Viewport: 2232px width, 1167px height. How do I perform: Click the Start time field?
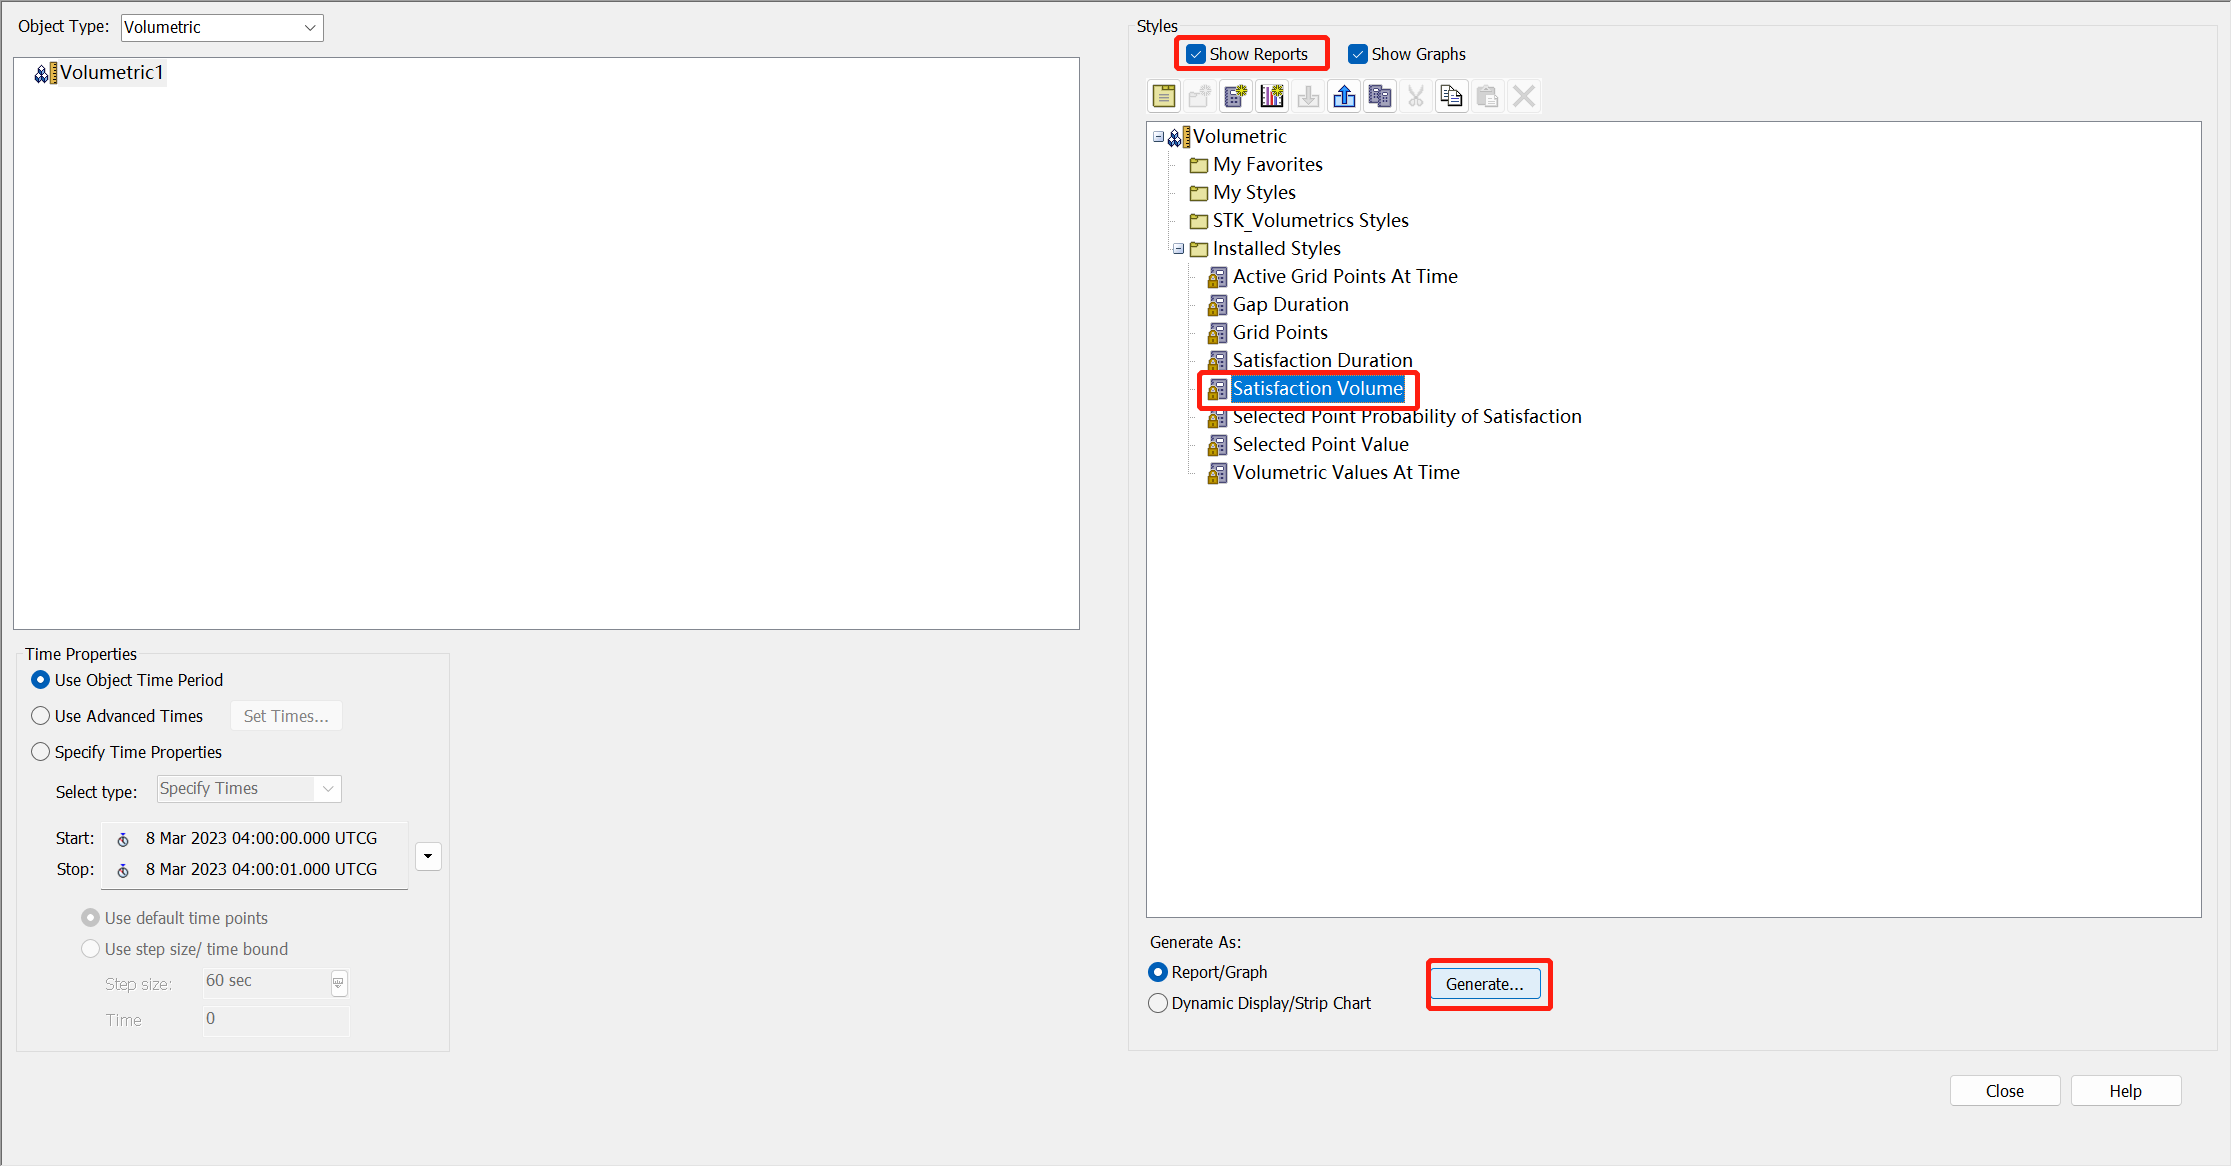(260, 838)
